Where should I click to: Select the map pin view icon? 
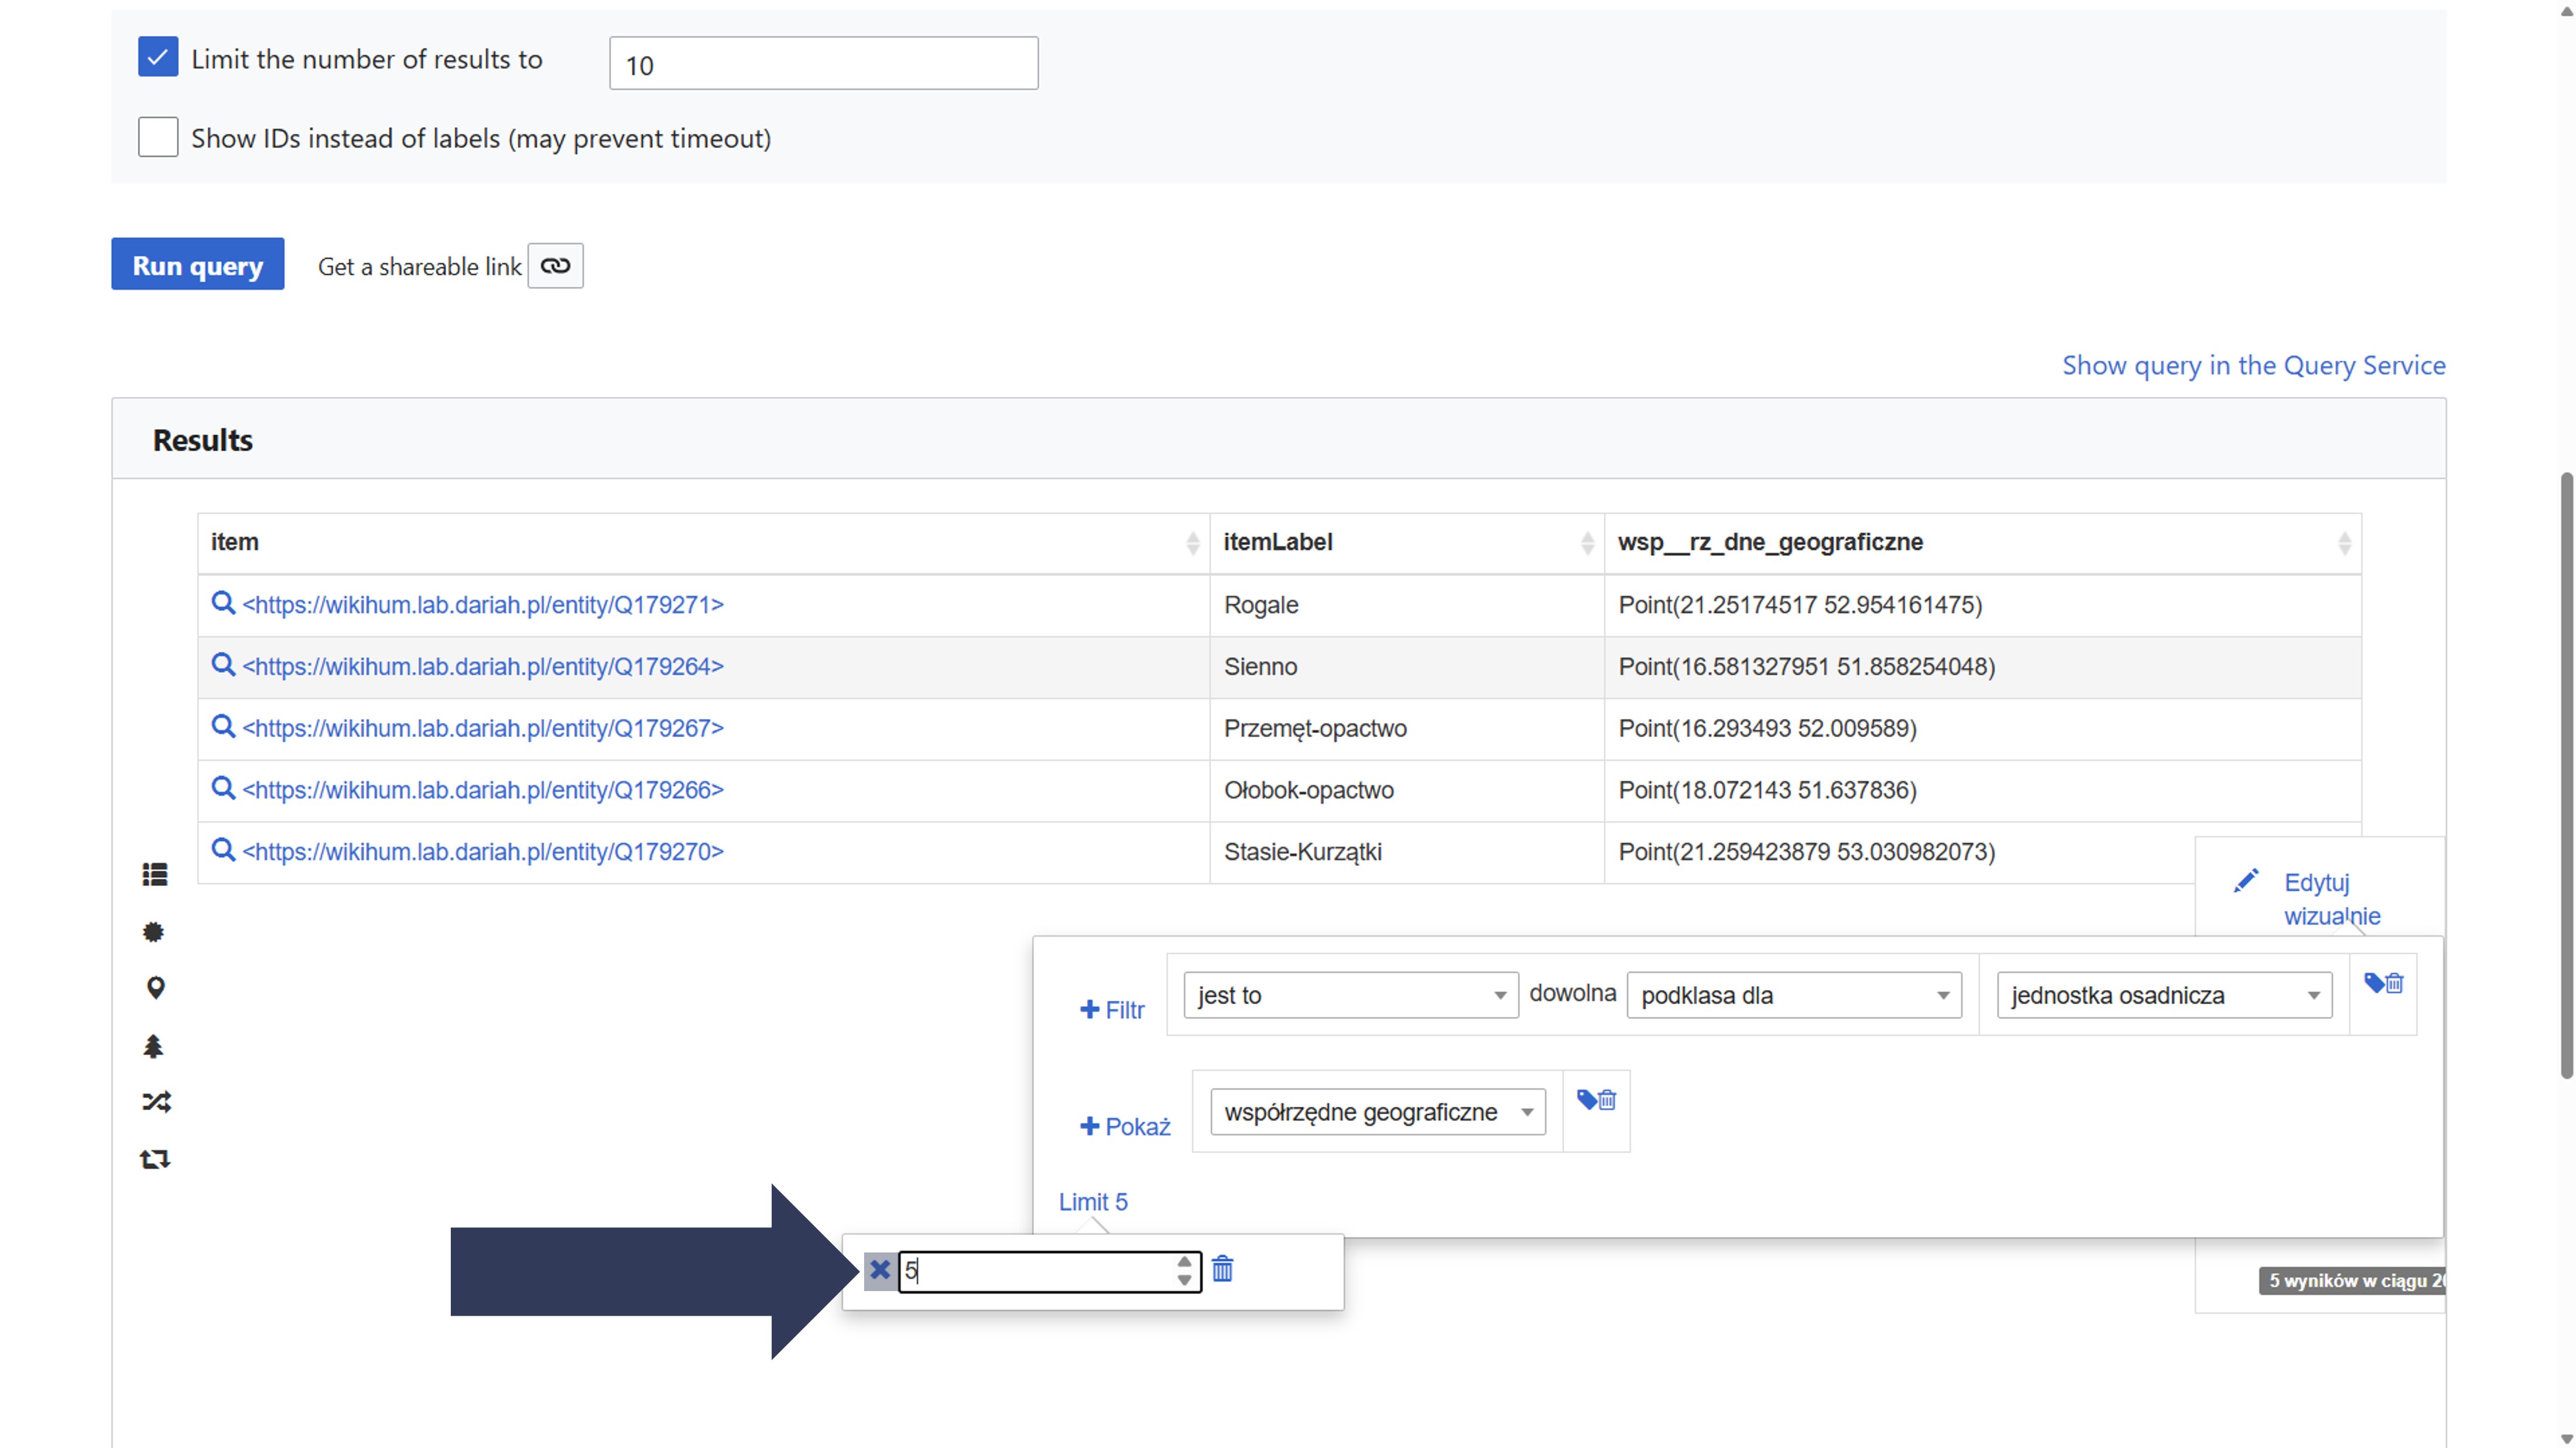point(155,988)
